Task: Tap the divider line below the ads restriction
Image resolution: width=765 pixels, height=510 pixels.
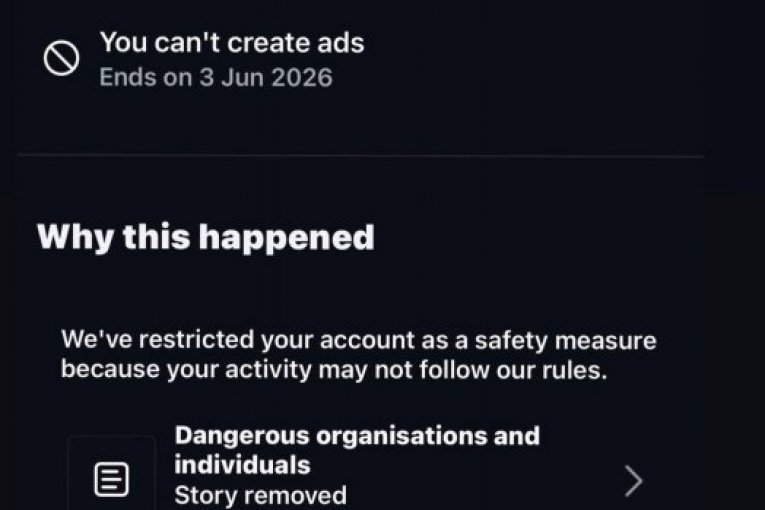Action: [x=360, y=155]
